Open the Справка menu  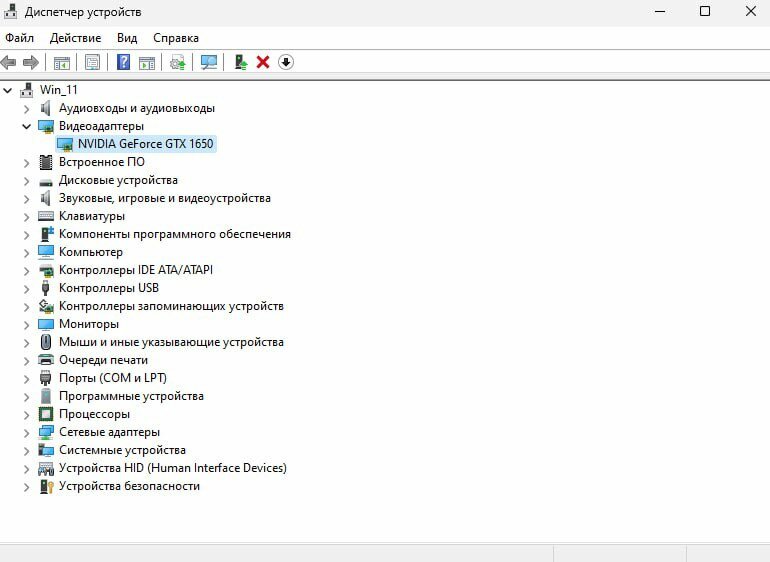pos(176,38)
